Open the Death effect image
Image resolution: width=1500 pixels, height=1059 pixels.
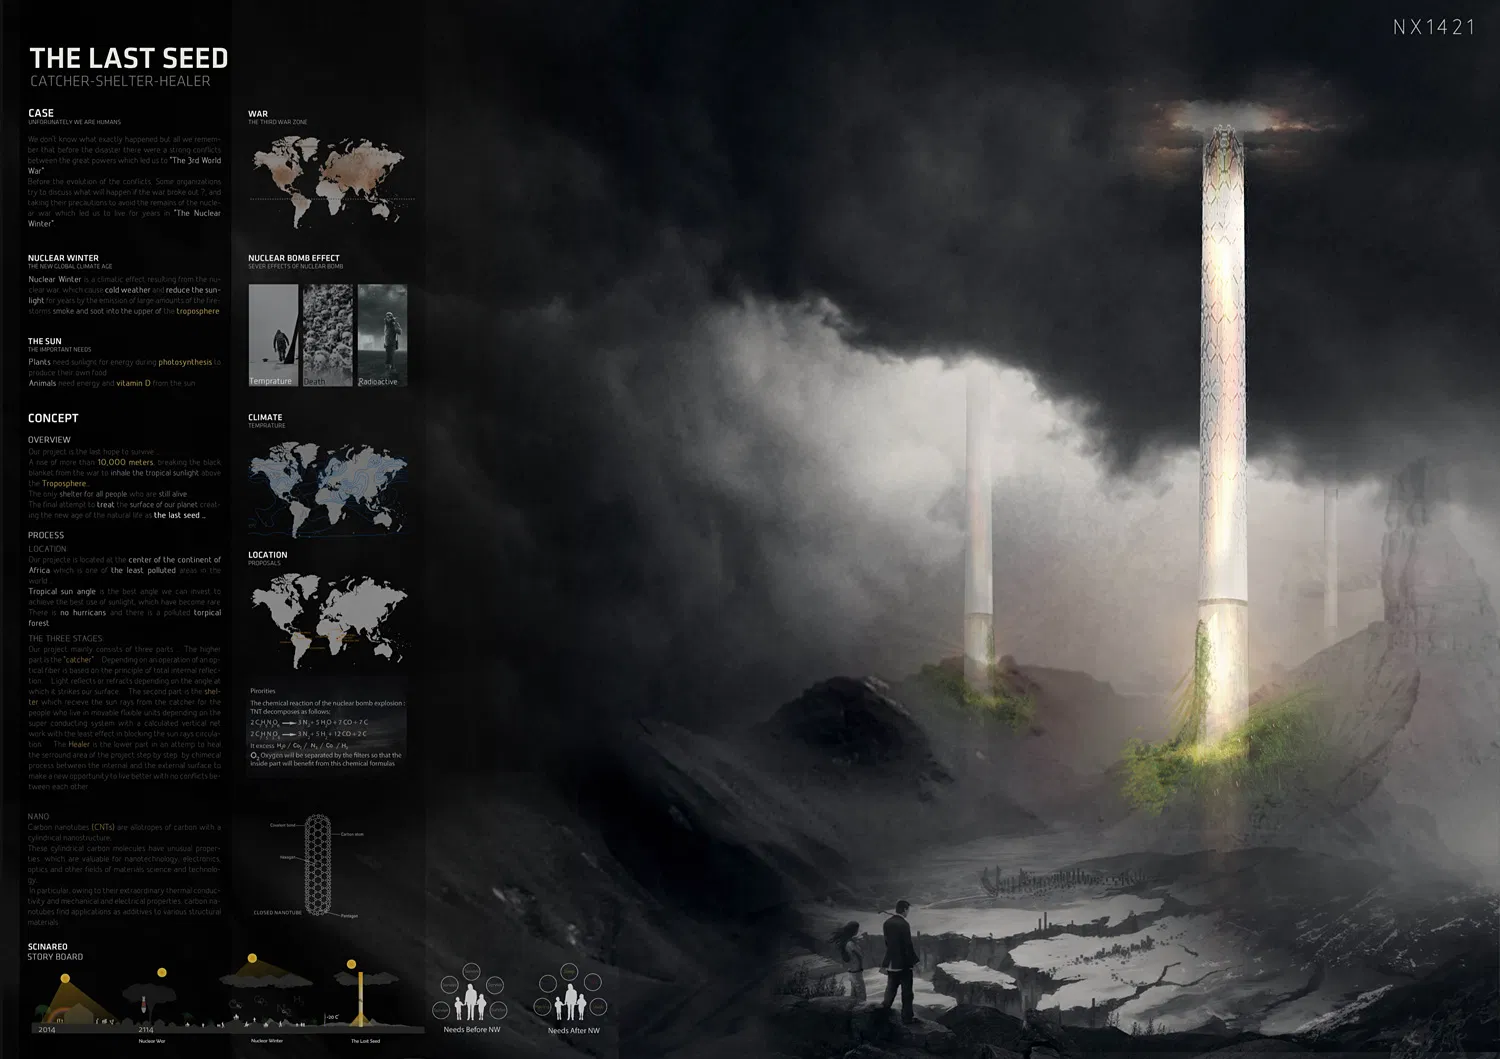(328, 335)
